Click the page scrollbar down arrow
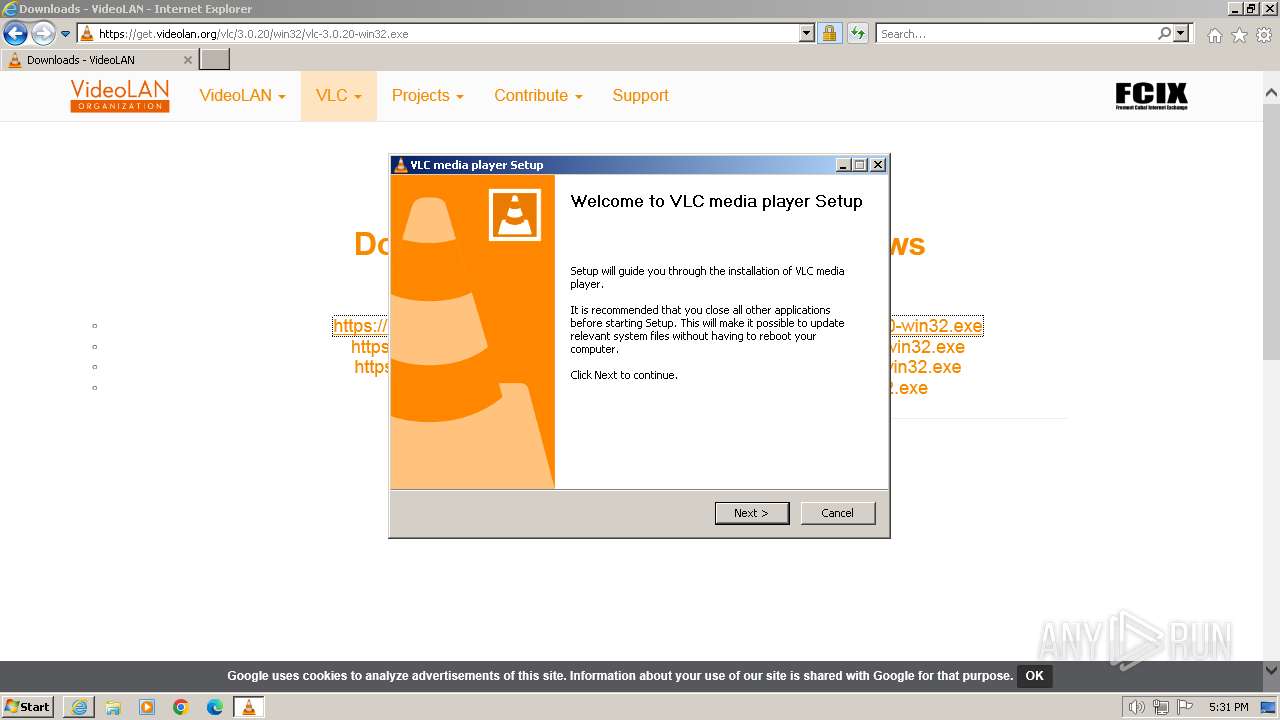The height and width of the screenshot is (720, 1280). pos(1271,671)
